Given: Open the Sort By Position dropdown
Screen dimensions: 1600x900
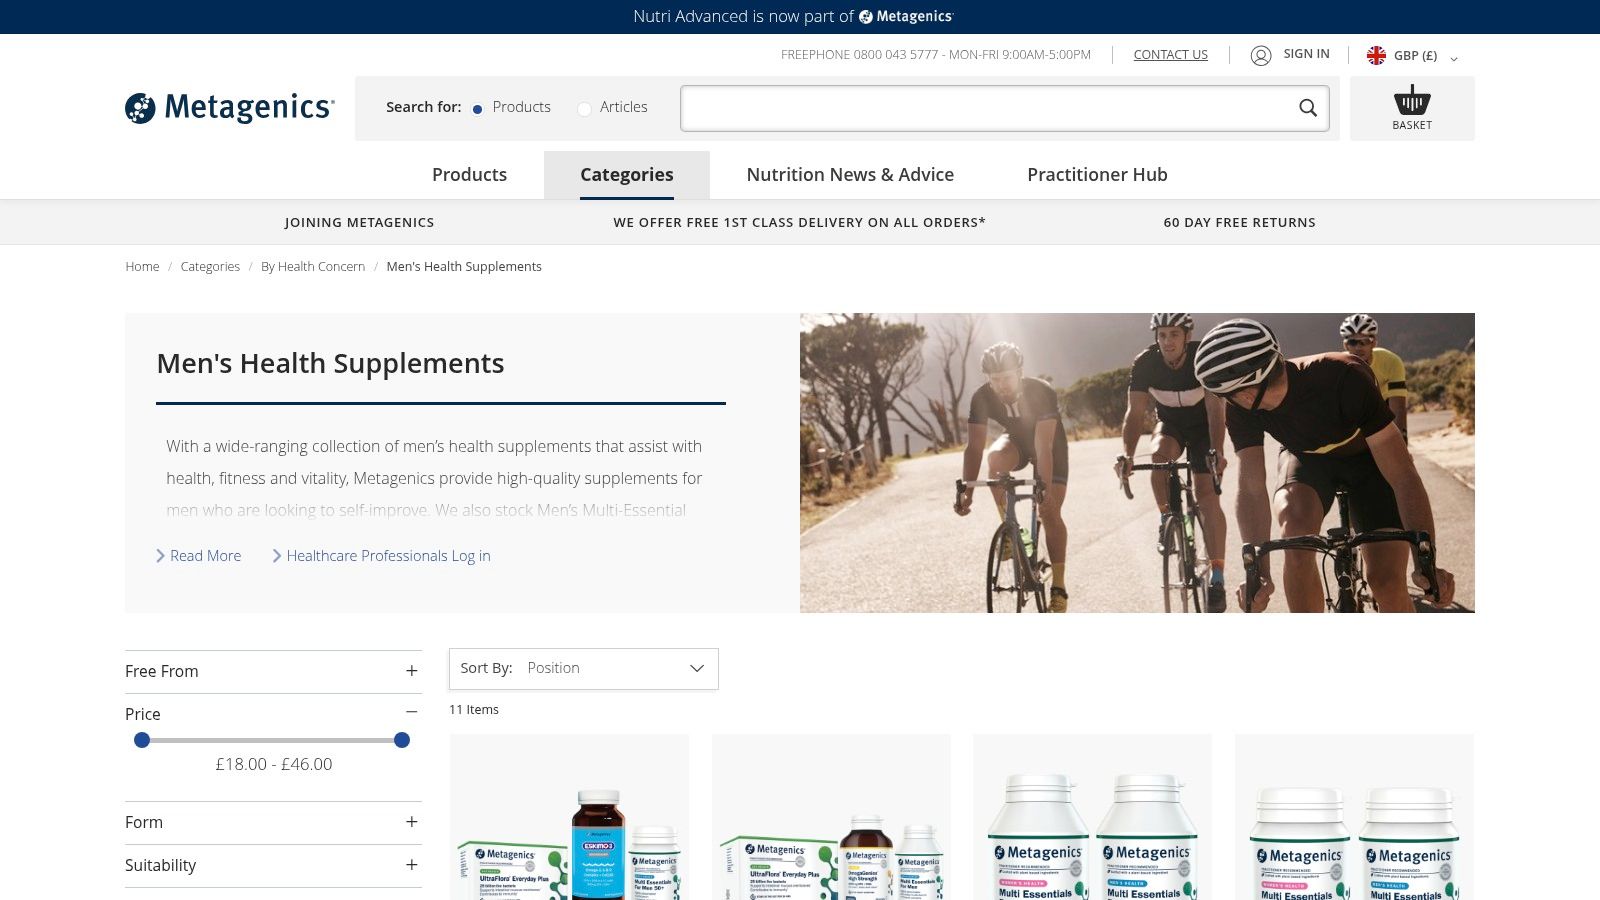Looking at the screenshot, I should tap(584, 668).
